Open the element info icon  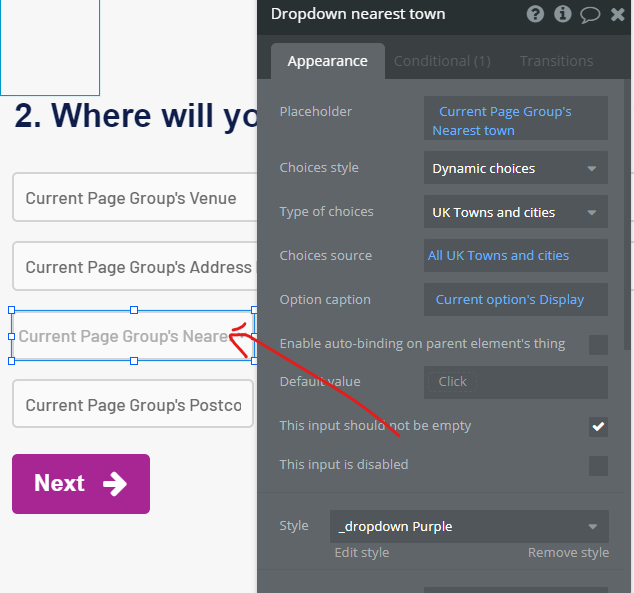click(563, 14)
